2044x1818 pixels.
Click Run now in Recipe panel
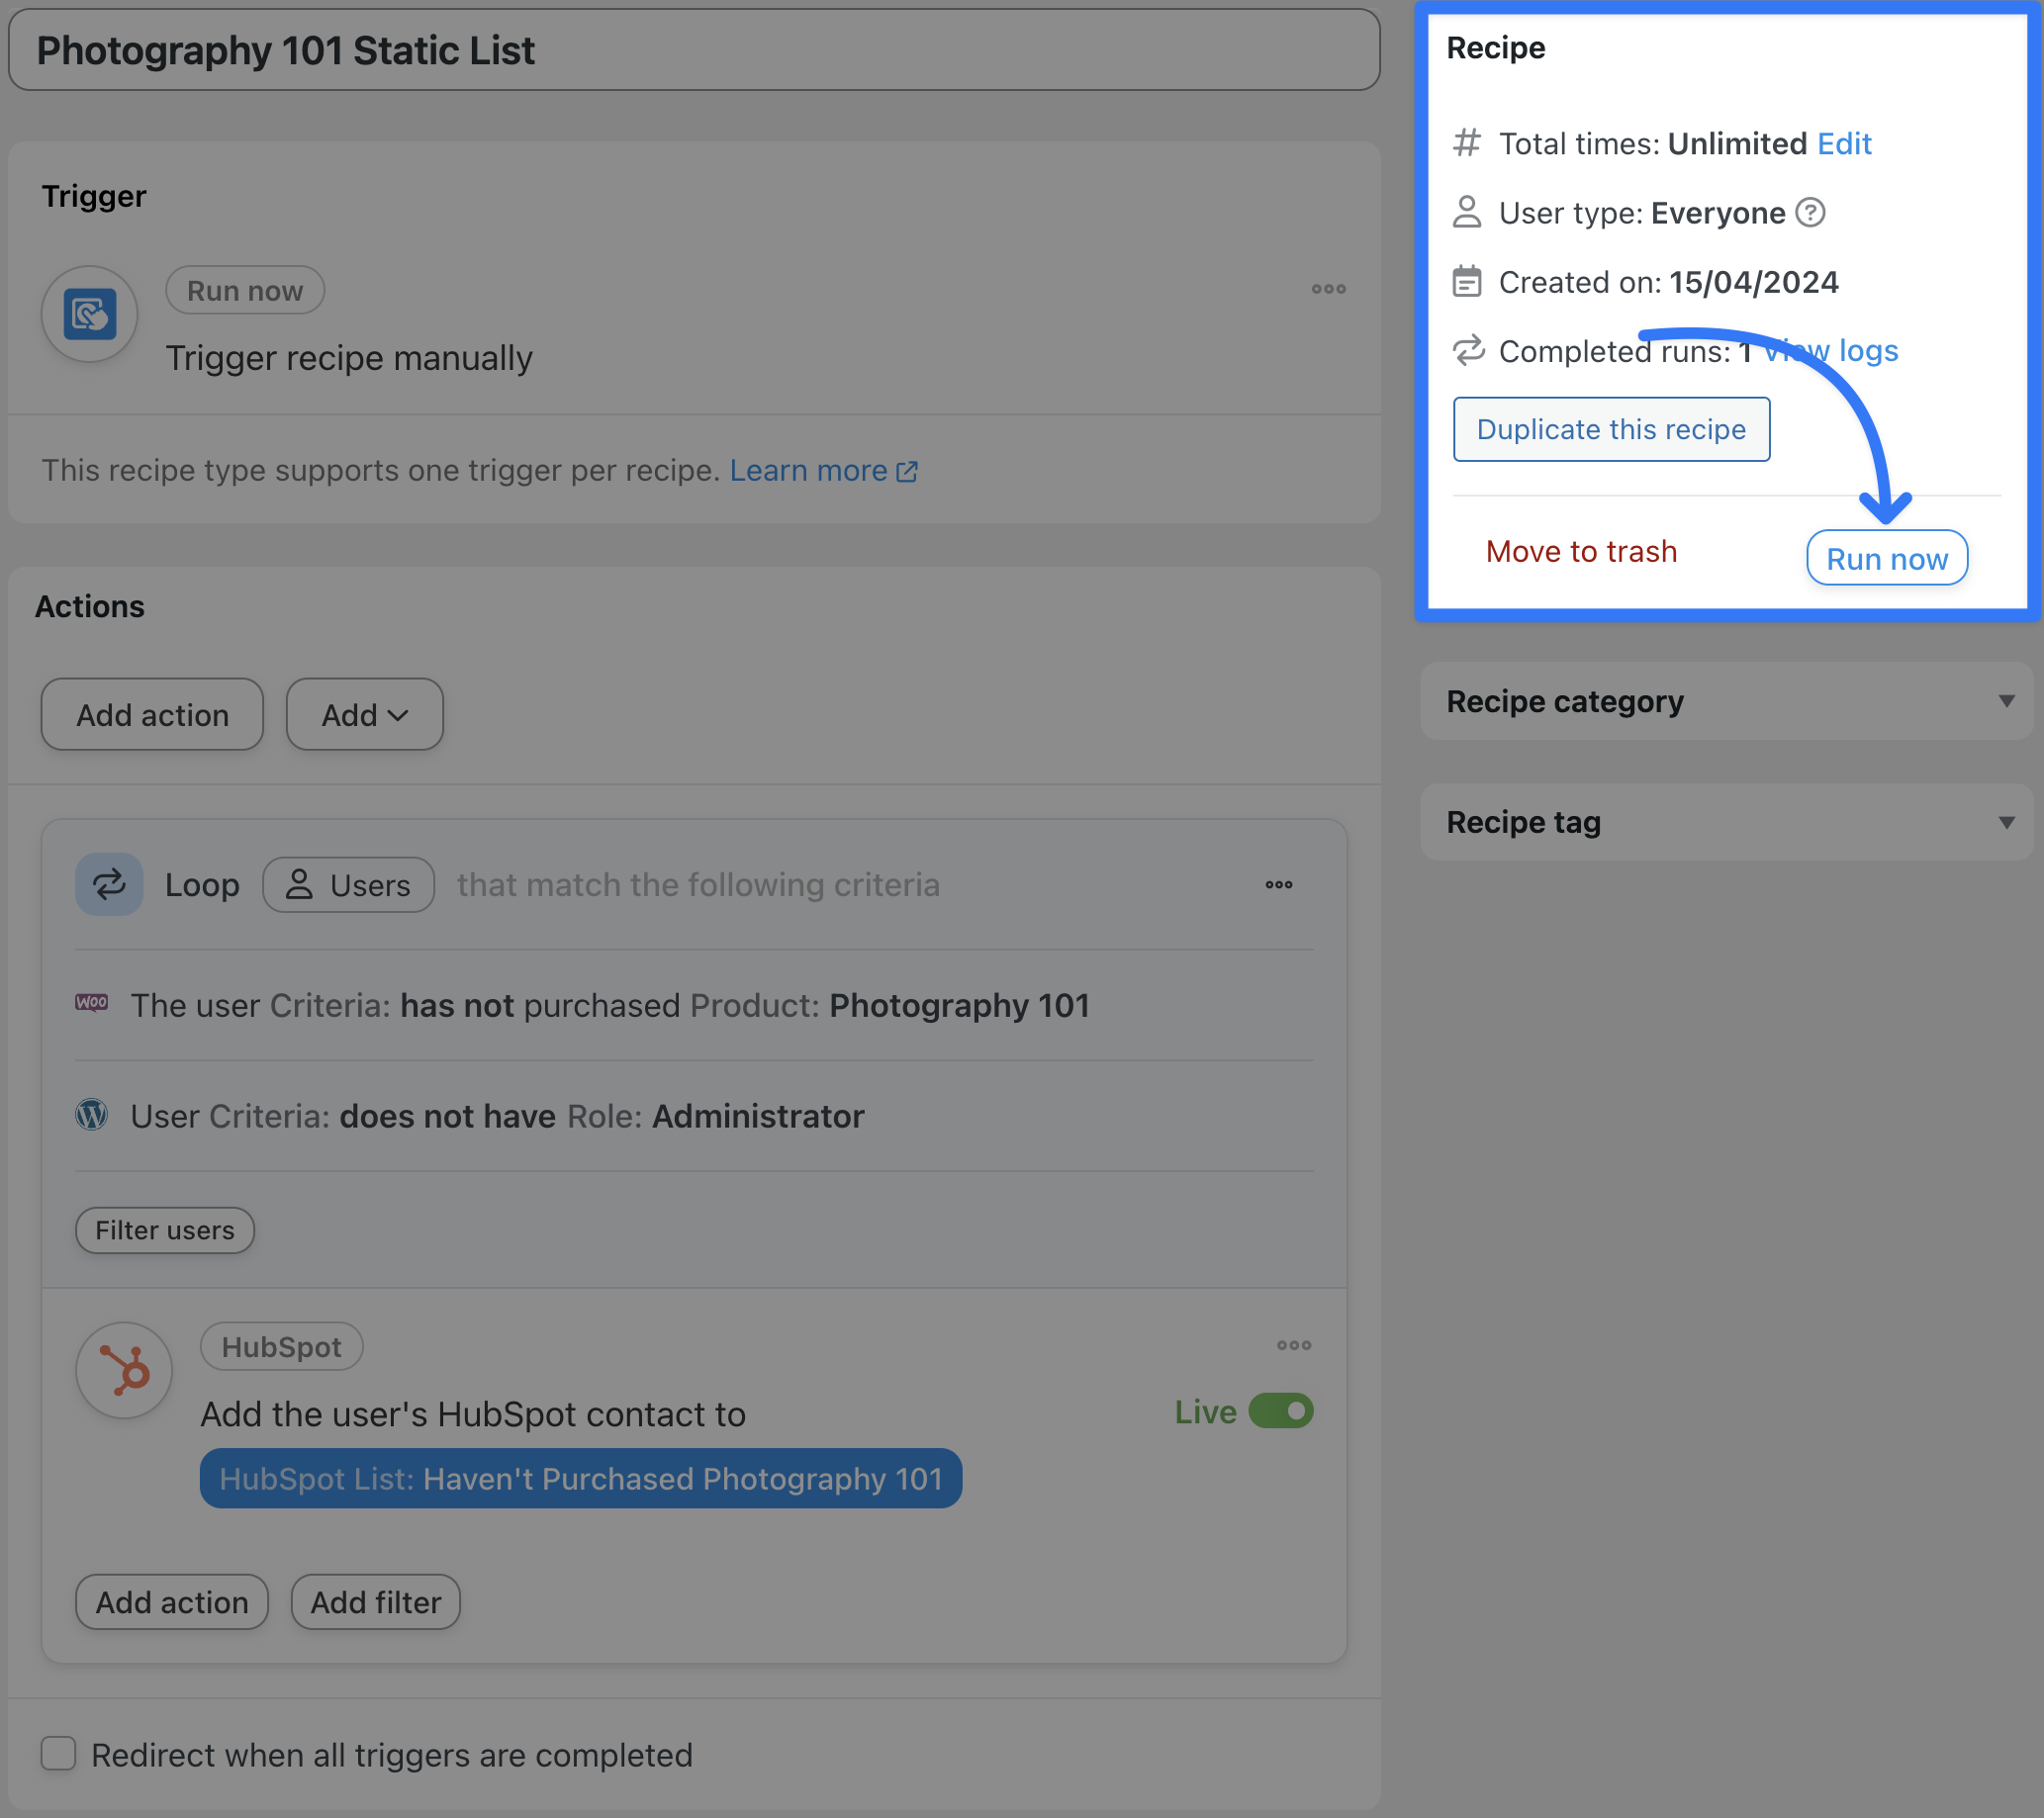(x=1886, y=558)
